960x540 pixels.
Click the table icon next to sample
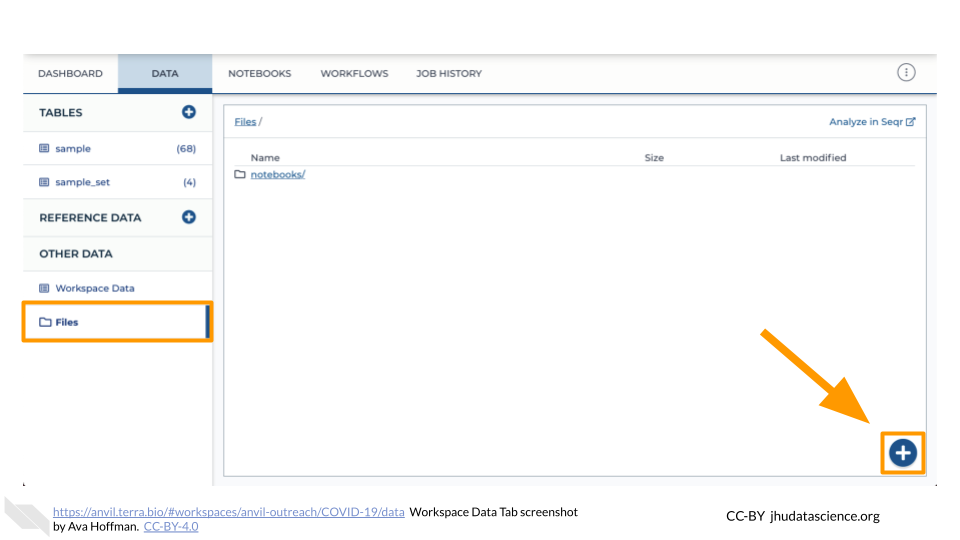pyautogui.click(x=44, y=148)
